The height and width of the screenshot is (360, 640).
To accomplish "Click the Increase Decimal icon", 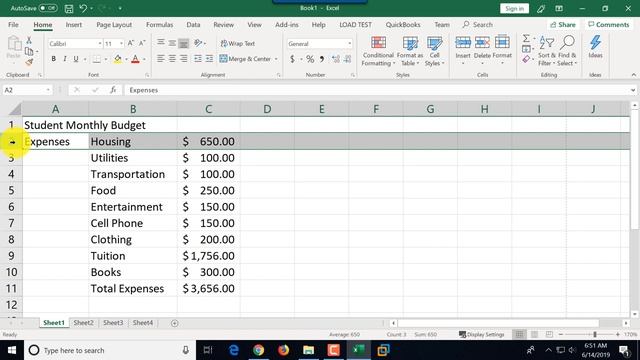I will pyautogui.click(x=336, y=59).
